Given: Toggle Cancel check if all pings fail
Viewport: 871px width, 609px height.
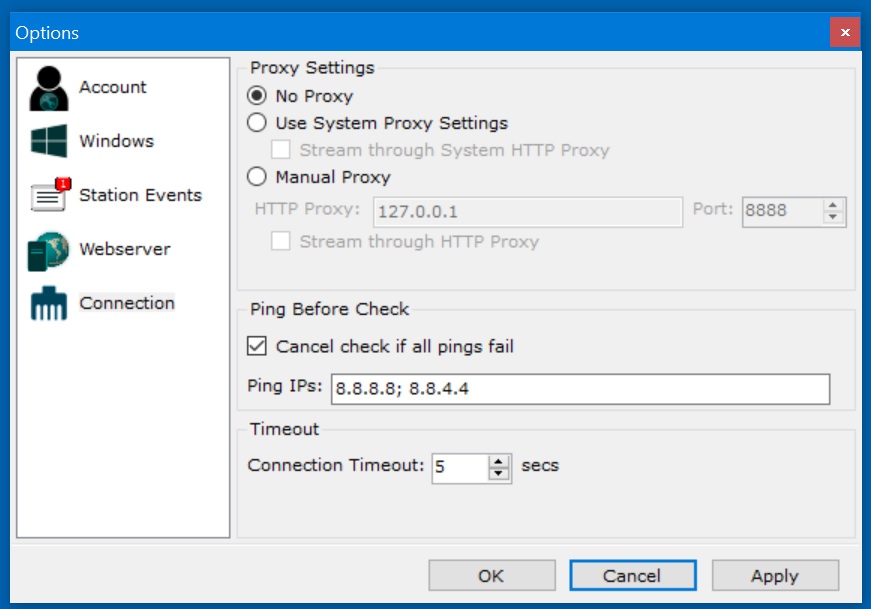Looking at the screenshot, I should tap(257, 346).
